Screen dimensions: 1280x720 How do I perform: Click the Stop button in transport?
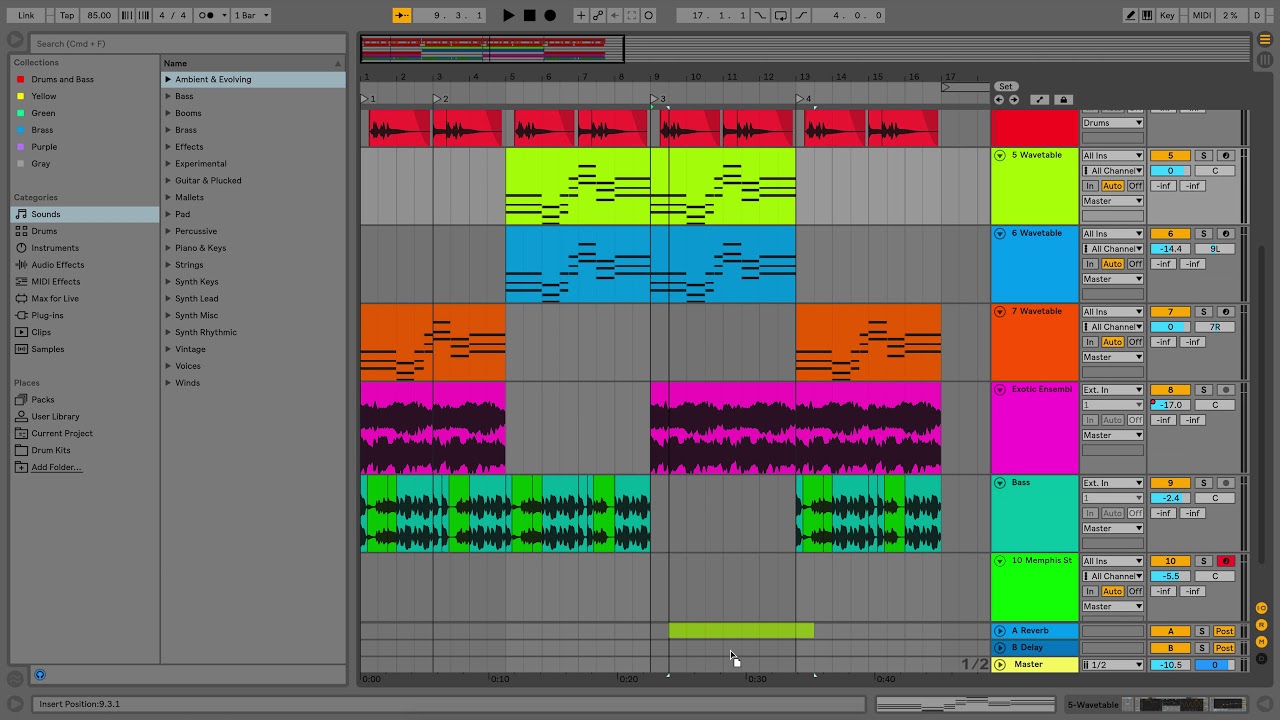click(x=529, y=15)
